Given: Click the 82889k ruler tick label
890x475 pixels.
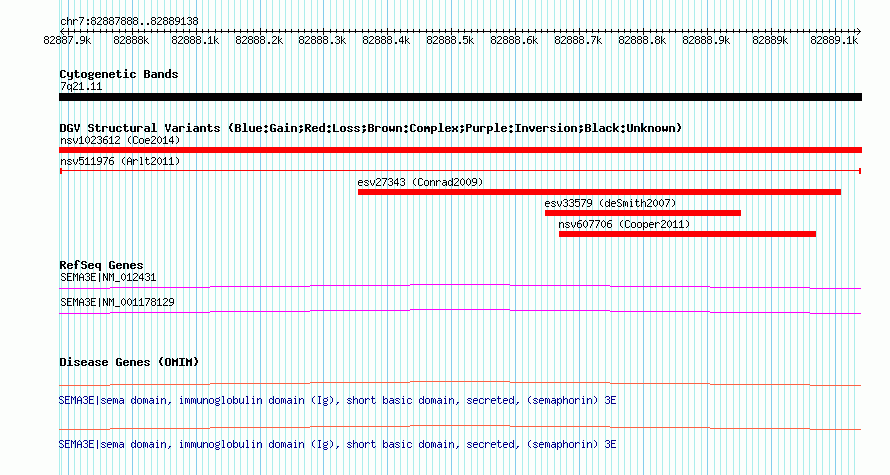Looking at the screenshot, I should (x=770, y=40).
